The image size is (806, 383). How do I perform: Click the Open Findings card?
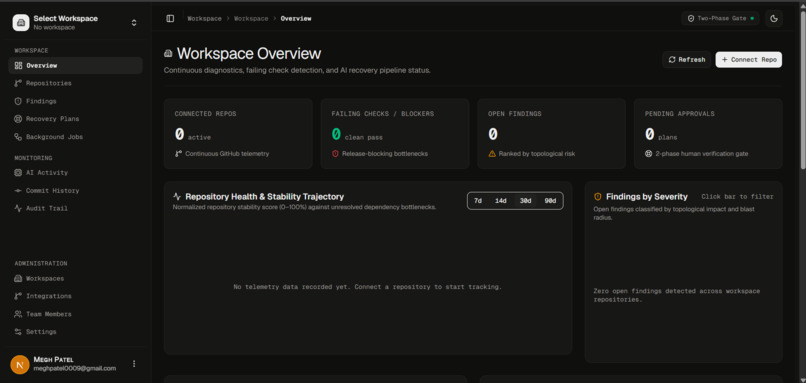(x=552, y=134)
